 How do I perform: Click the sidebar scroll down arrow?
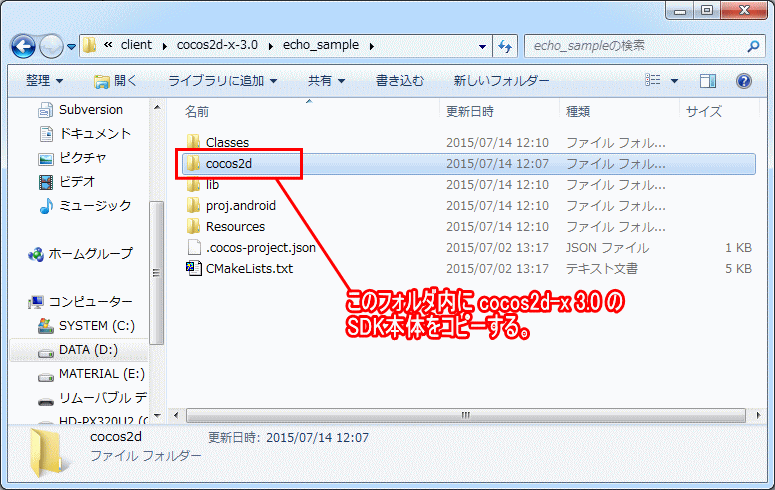click(x=157, y=416)
